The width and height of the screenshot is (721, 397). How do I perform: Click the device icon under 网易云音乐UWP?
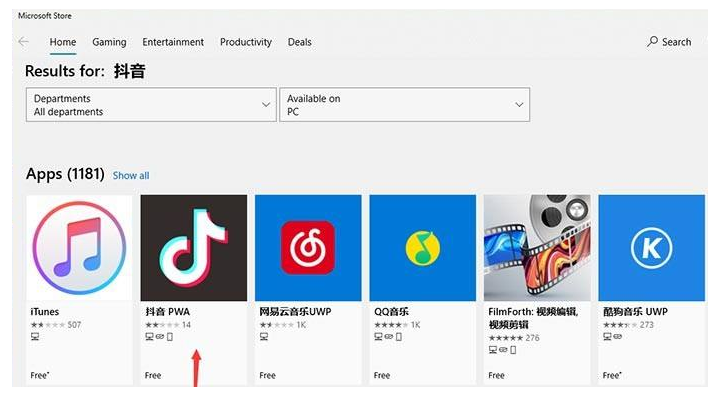[264, 337]
